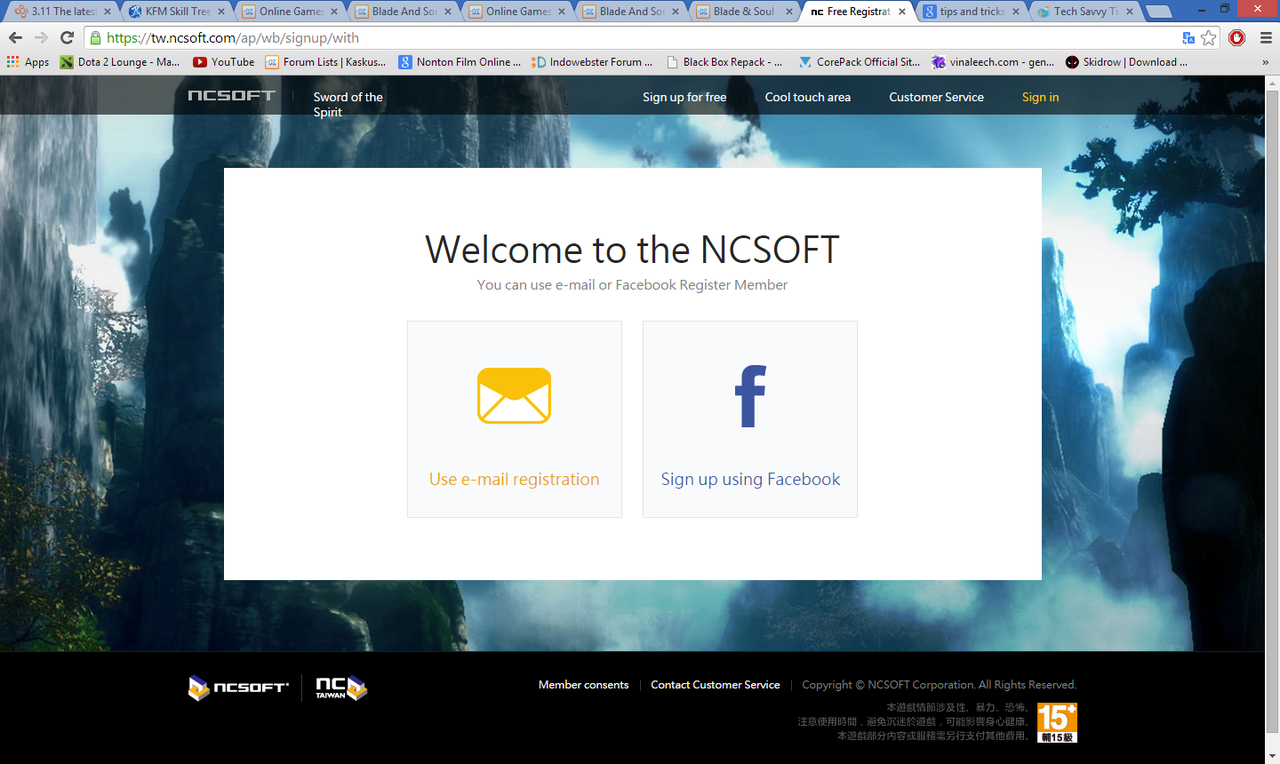Image resolution: width=1280 pixels, height=764 pixels.
Task: Open Dota 2 Lounge bookmark
Action: click(x=120, y=62)
